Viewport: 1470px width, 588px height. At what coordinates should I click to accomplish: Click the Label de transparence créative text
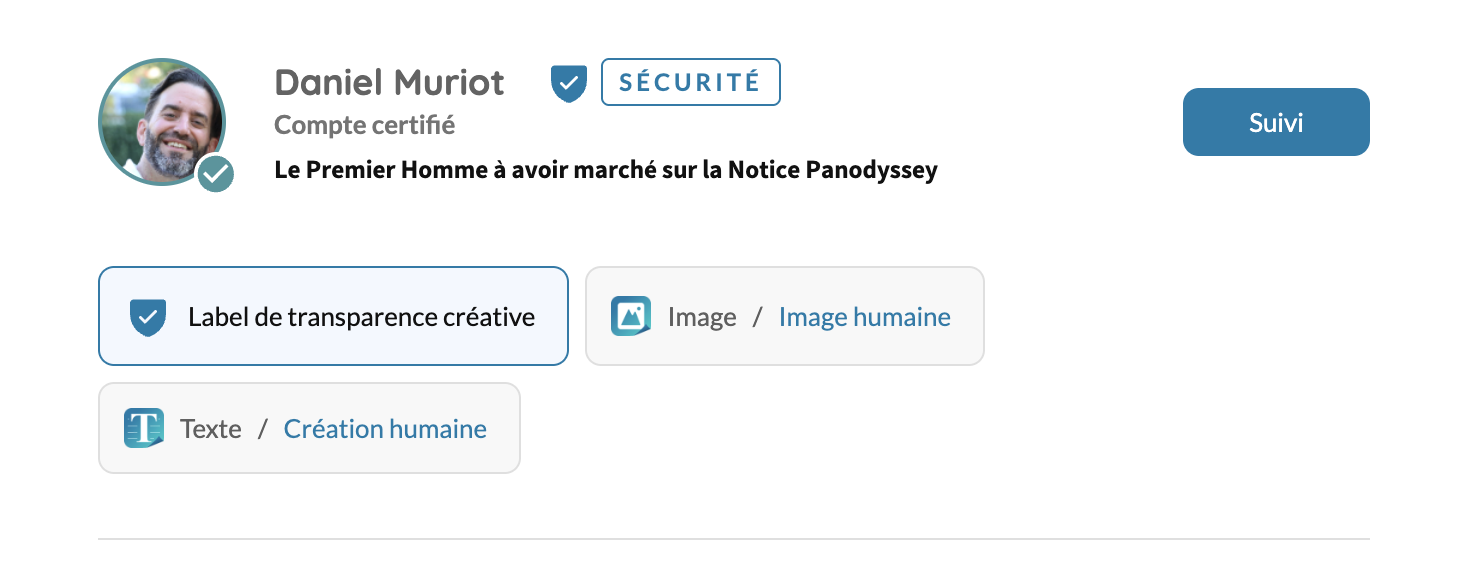pos(361,317)
